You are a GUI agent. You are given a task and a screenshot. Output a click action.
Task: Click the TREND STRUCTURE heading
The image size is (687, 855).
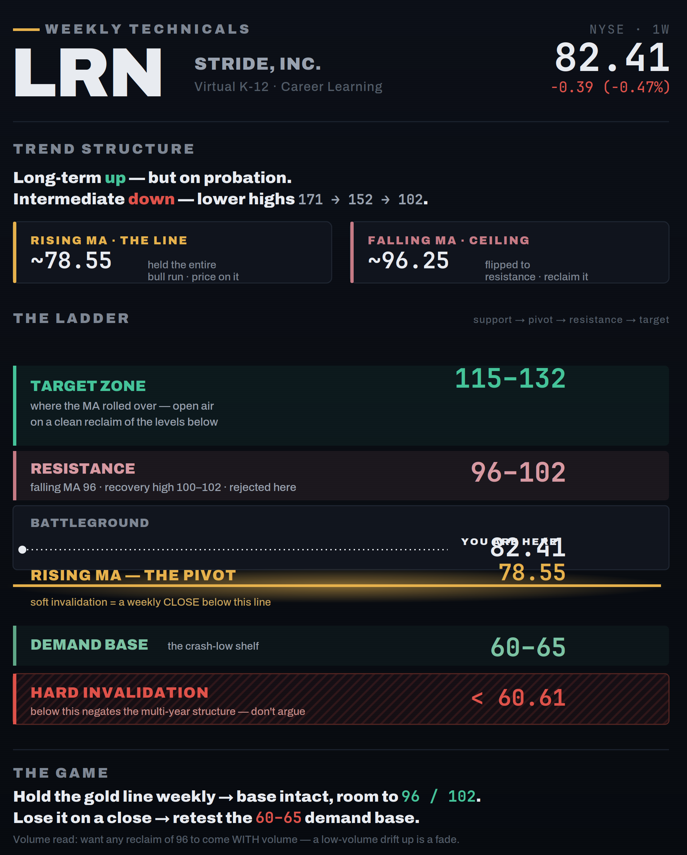pyautogui.click(x=104, y=149)
